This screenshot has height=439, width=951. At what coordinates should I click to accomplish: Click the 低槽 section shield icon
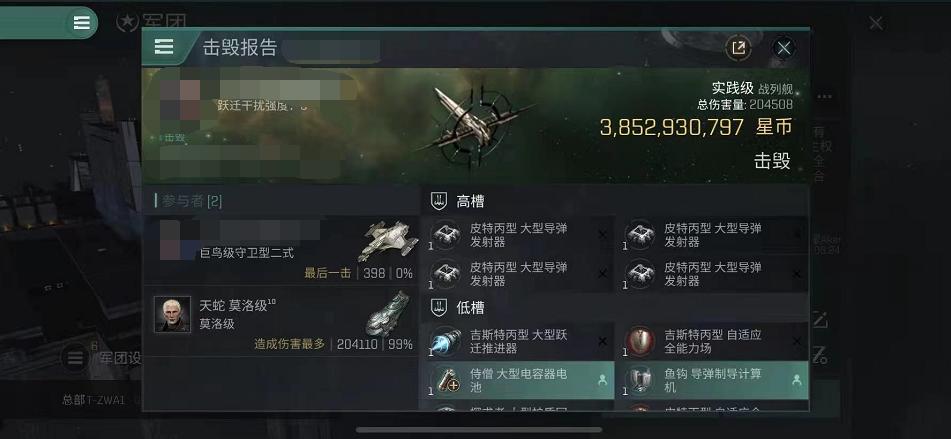(439, 307)
